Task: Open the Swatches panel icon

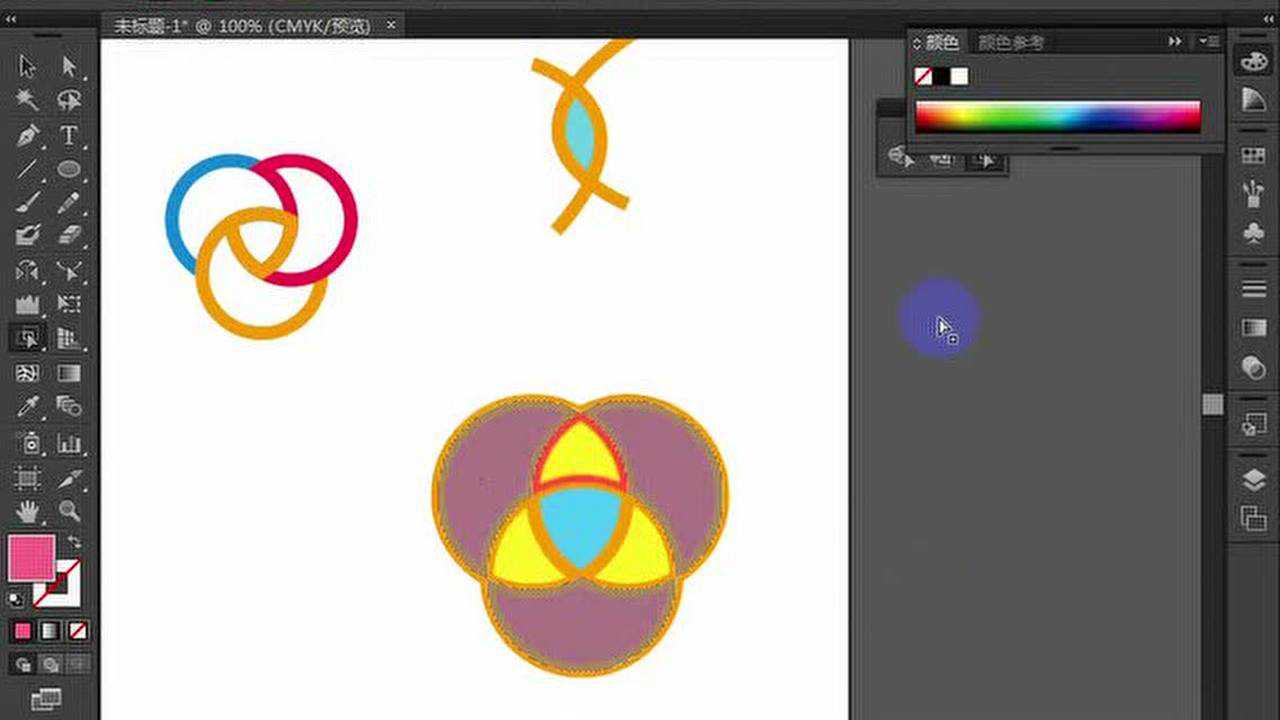Action: coord(1253,155)
